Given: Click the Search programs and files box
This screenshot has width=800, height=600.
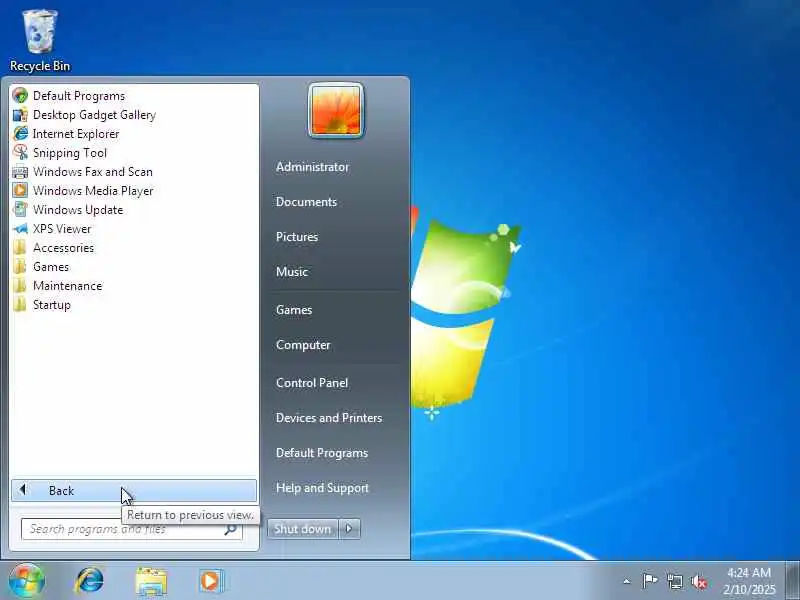Looking at the screenshot, I should [x=131, y=529].
